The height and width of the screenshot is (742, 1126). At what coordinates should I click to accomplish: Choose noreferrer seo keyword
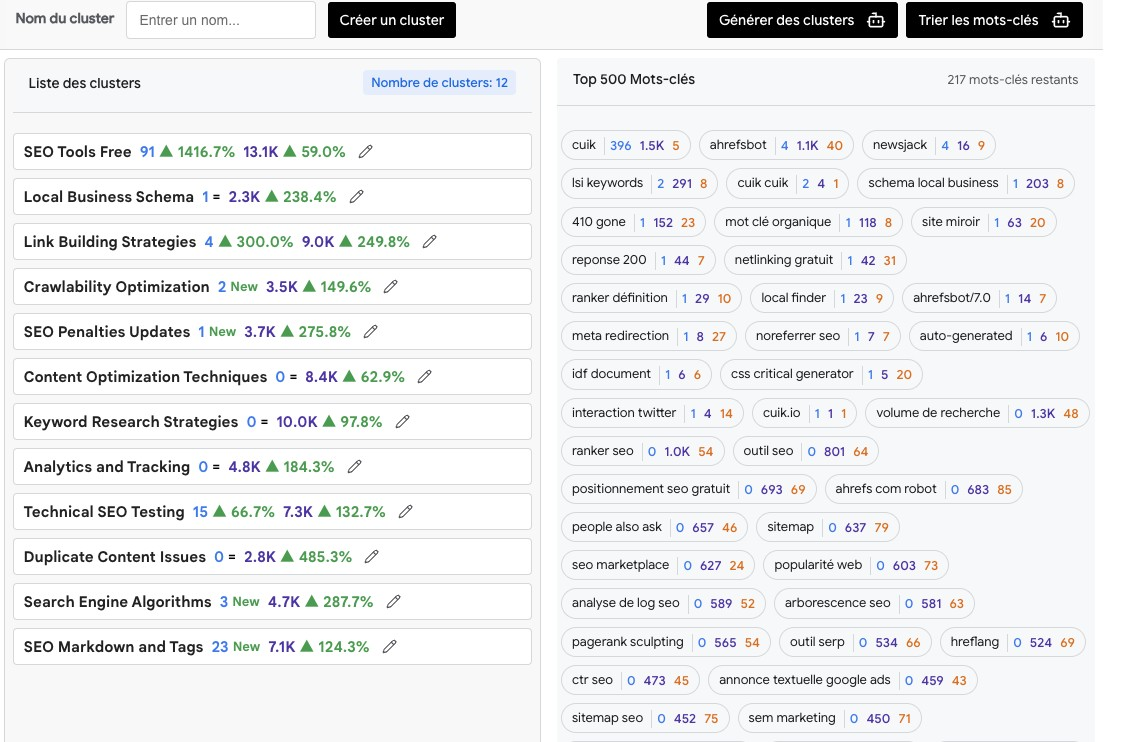coord(823,336)
